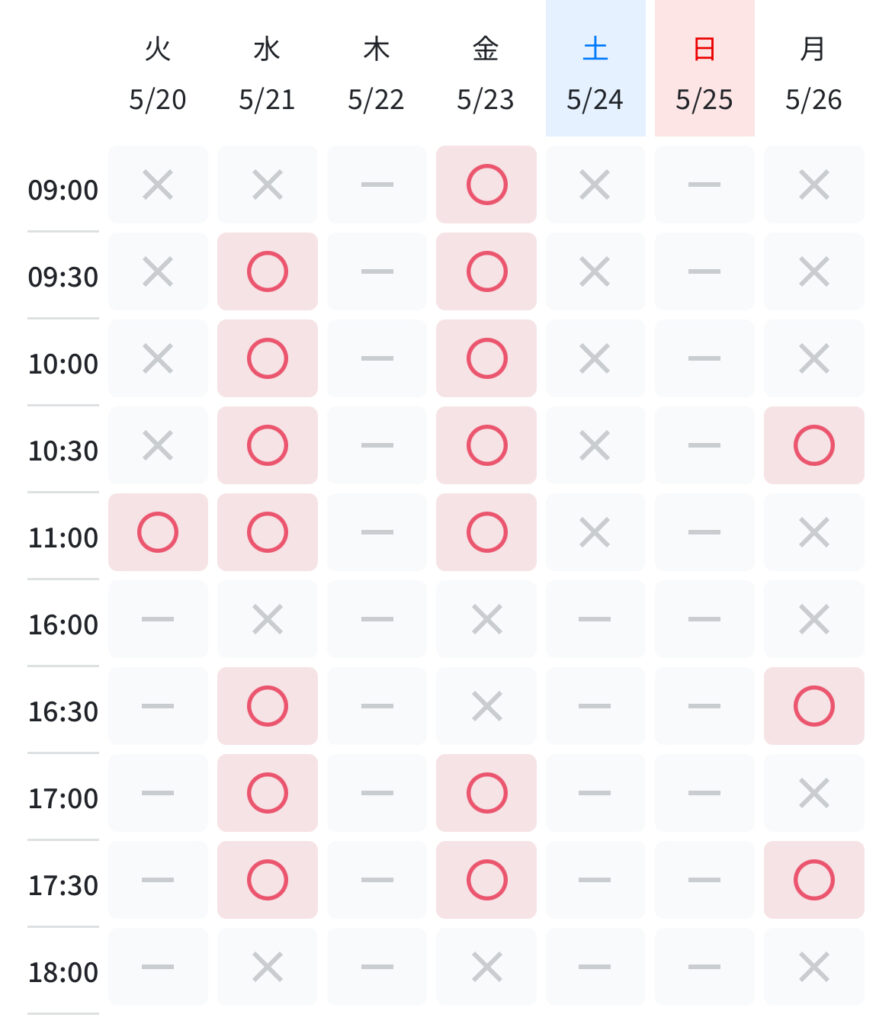892x1024 pixels.
Task: Book the 10:00 slot on Friday 5/23
Action: pyautogui.click(x=486, y=358)
